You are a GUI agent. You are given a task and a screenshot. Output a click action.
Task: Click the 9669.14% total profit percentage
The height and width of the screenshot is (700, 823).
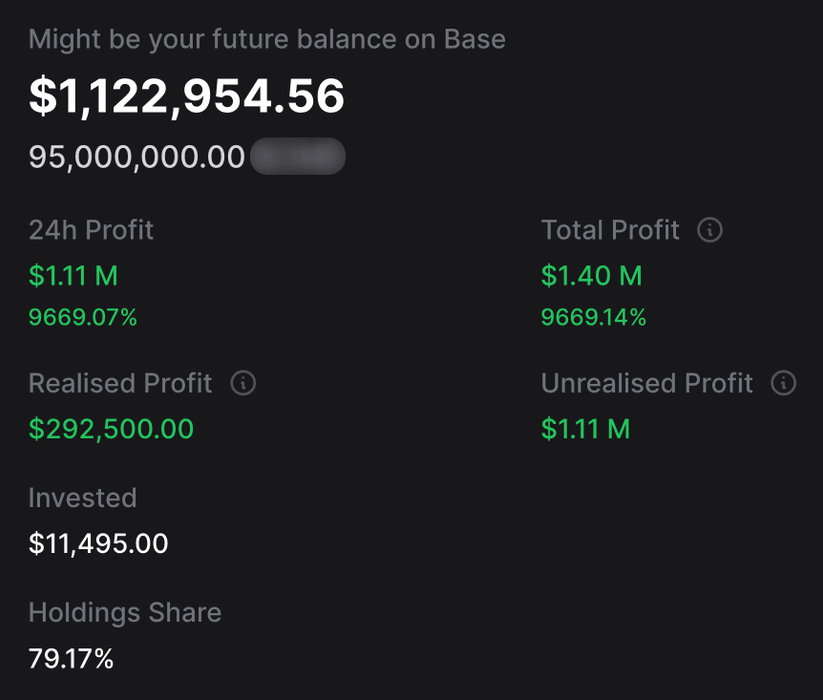(x=594, y=318)
